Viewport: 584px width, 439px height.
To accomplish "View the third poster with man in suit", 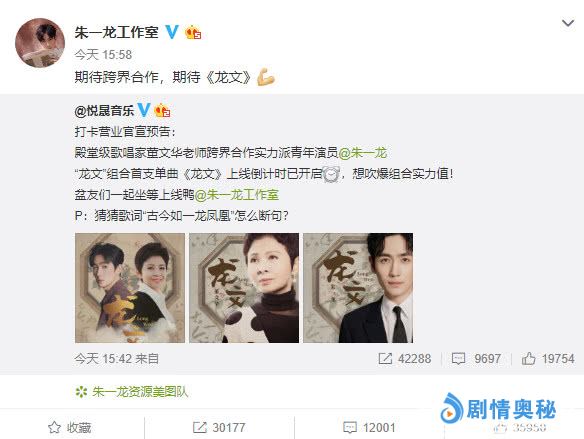I will [x=358, y=288].
